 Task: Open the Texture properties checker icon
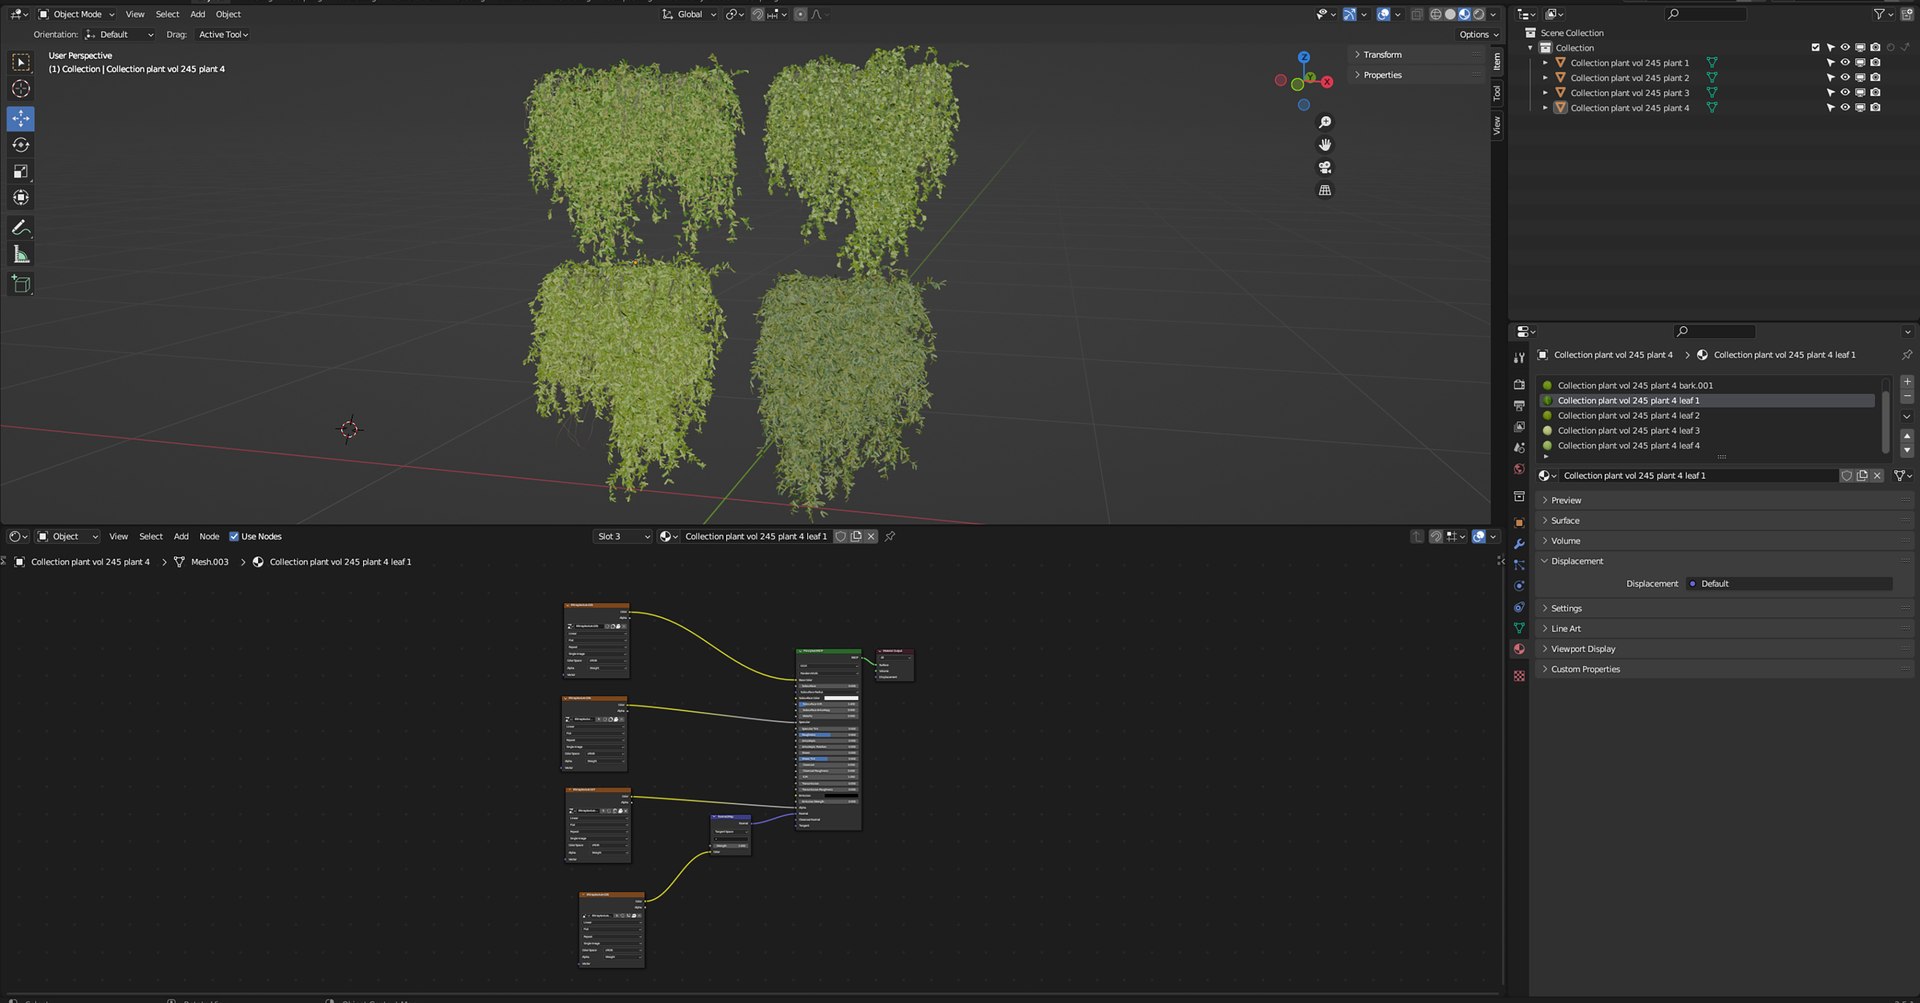[x=1519, y=676]
